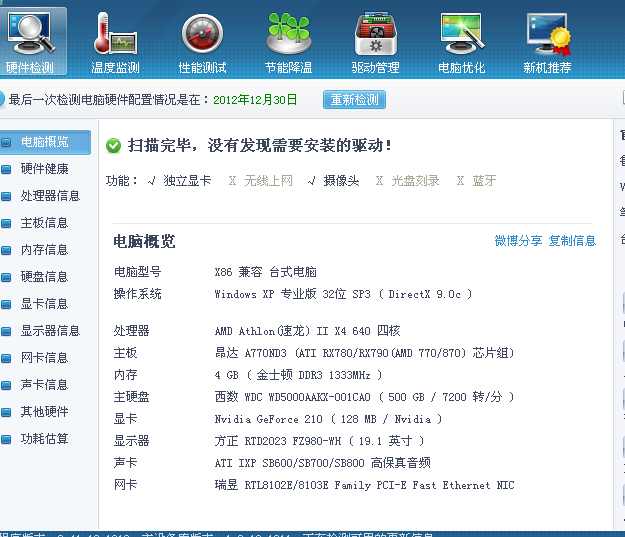This screenshot has height=537, width=625.
Task: Open the 温度监测 thermometer icon
Action: tap(115, 42)
